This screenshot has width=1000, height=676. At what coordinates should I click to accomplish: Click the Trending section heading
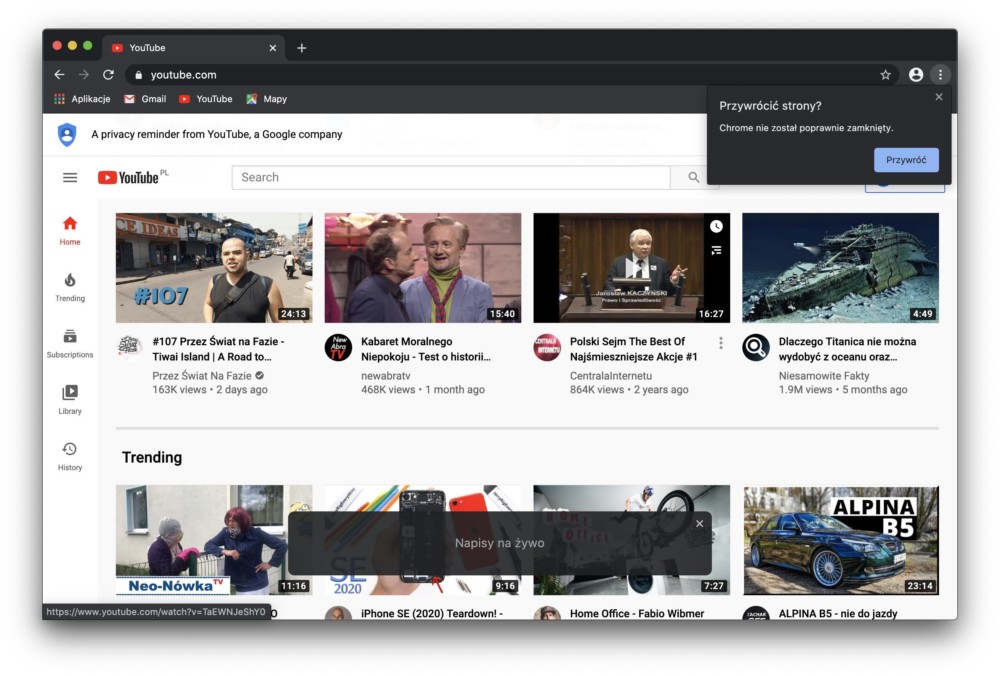(152, 457)
